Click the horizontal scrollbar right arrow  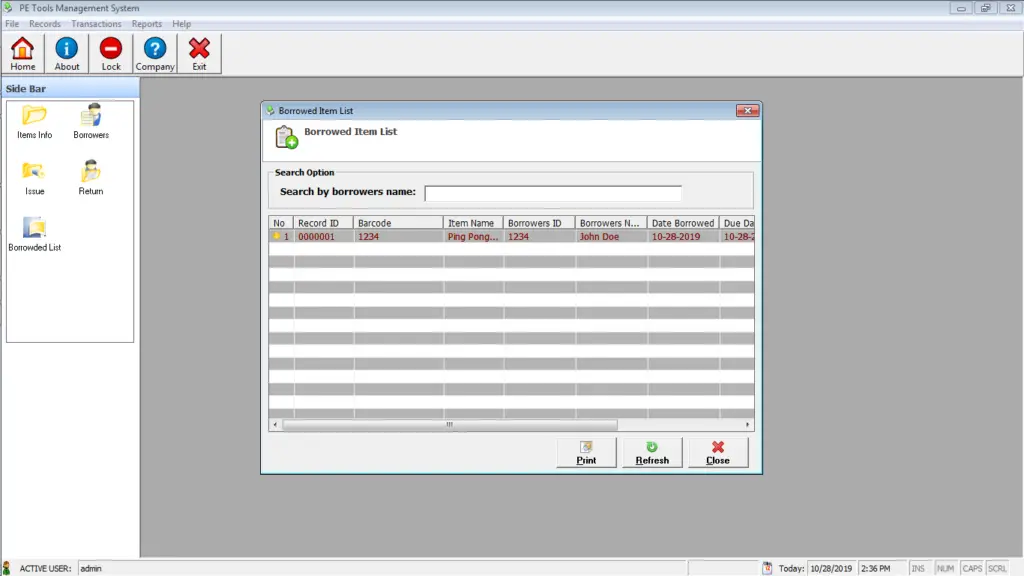[748, 424]
